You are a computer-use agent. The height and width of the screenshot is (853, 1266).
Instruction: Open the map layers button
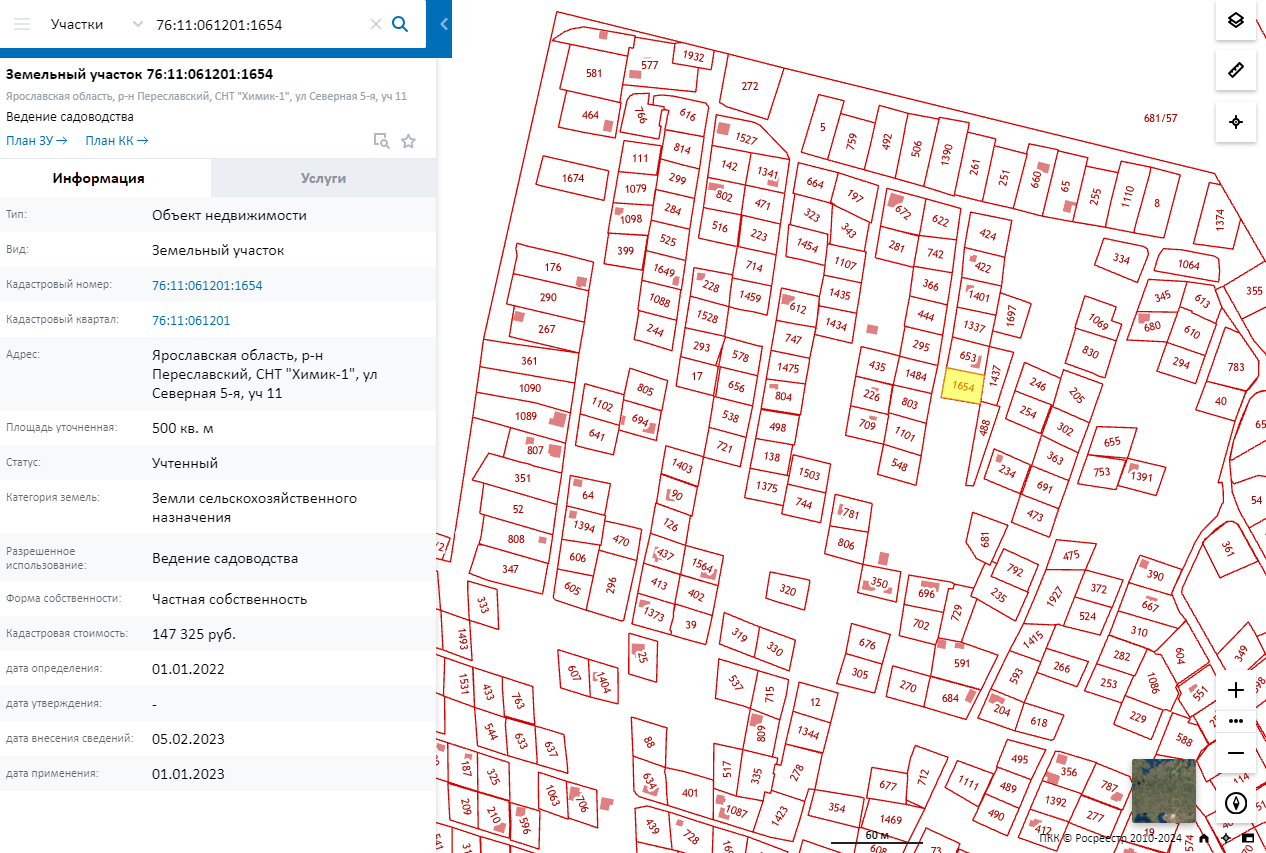(1235, 20)
